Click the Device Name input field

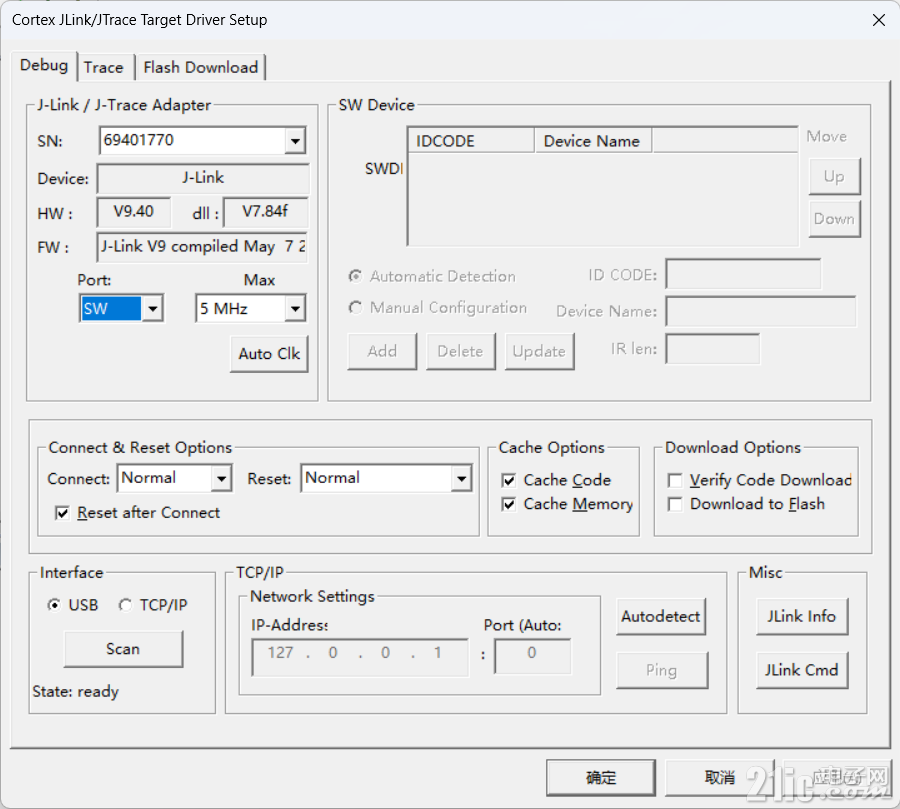[x=761, y=311]
